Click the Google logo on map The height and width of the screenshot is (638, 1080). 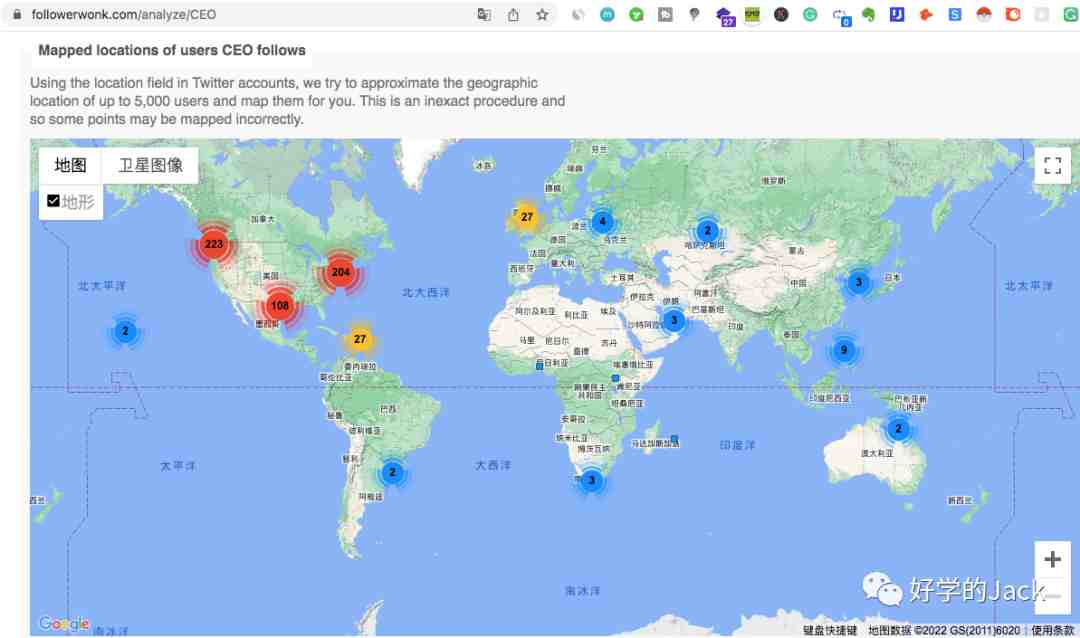(x=64, y=624)
